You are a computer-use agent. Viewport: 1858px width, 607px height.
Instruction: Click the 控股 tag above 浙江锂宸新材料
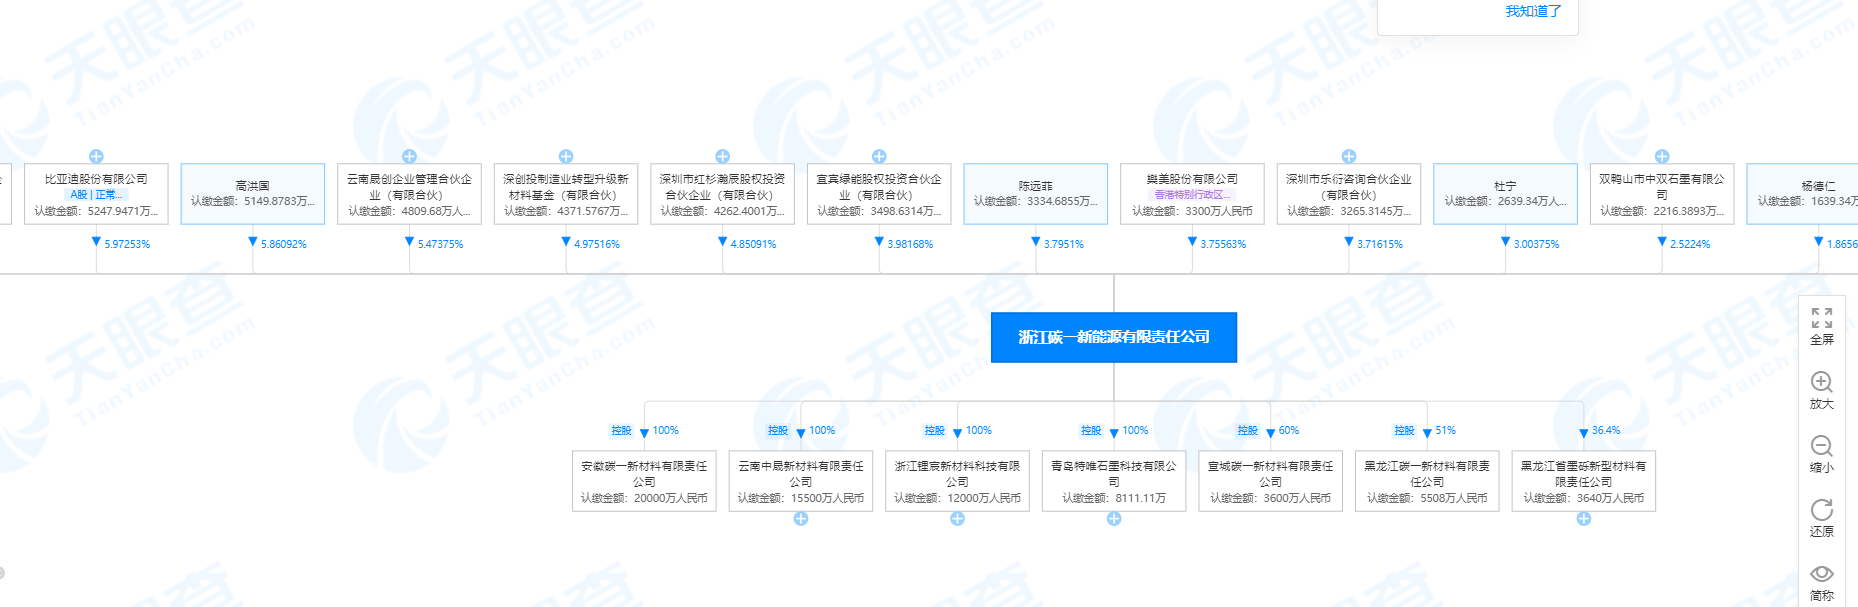[935, 431]
